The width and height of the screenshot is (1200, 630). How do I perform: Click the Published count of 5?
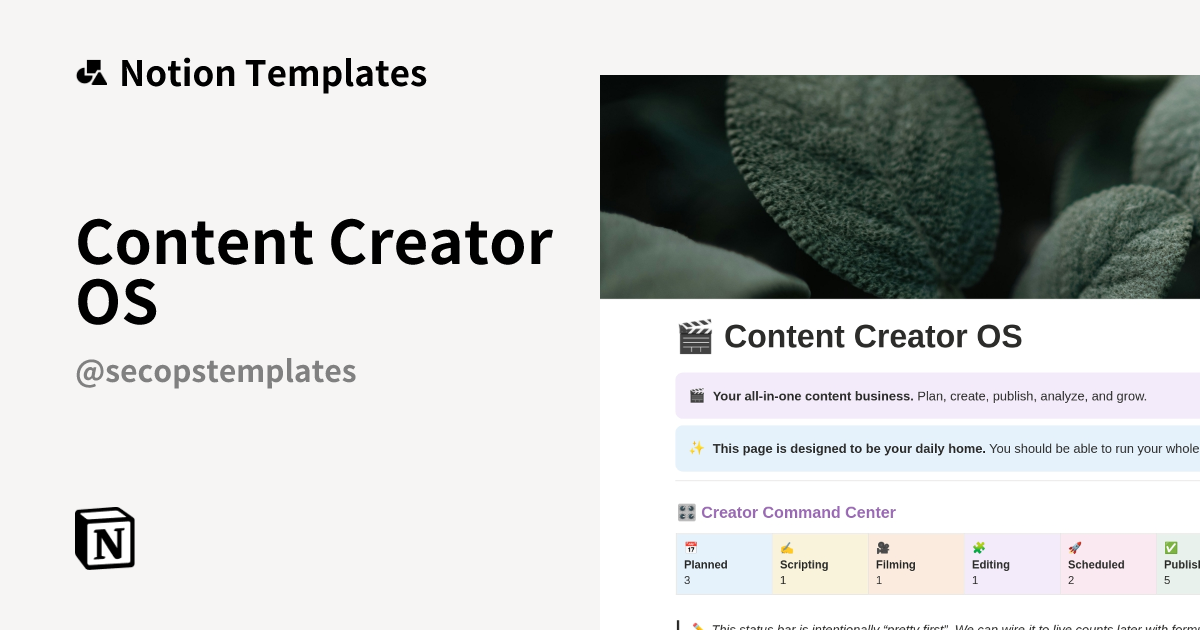[x=1167, y=580]
